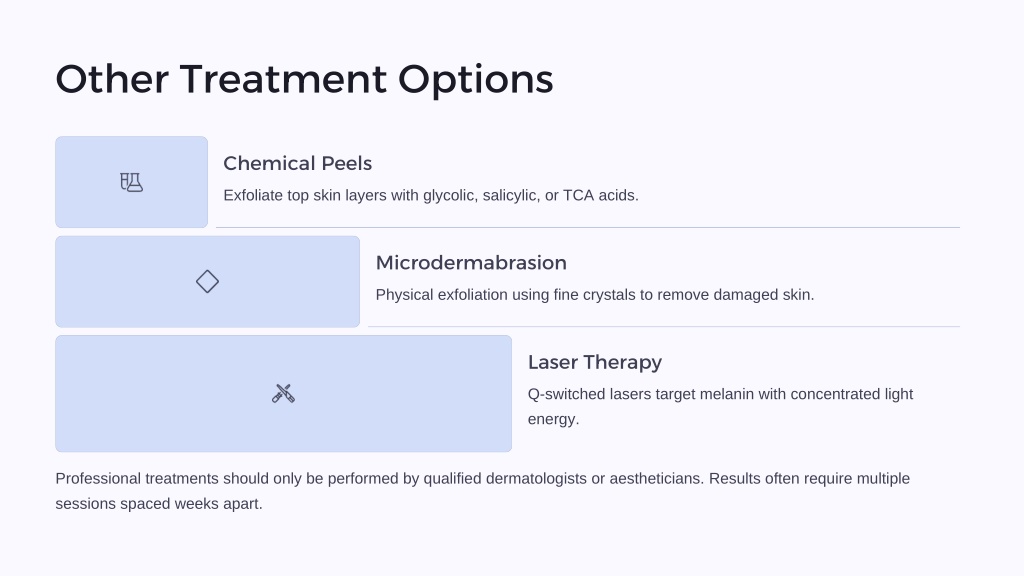Click the Laser Therapy heading
The width and height of the screenshot is (1024, 576).
595,362
